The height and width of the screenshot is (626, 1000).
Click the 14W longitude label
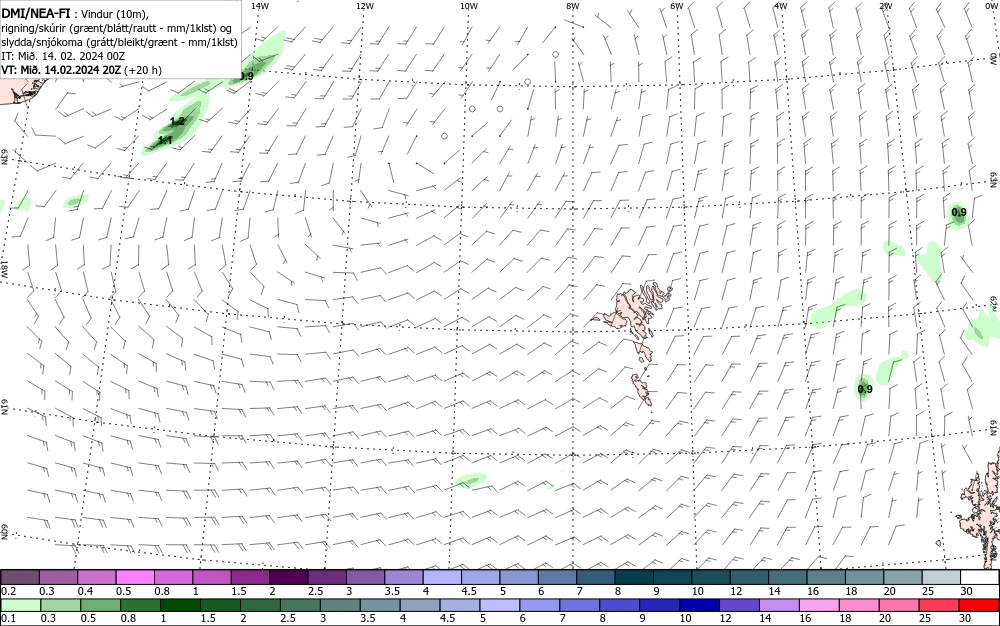260,6
